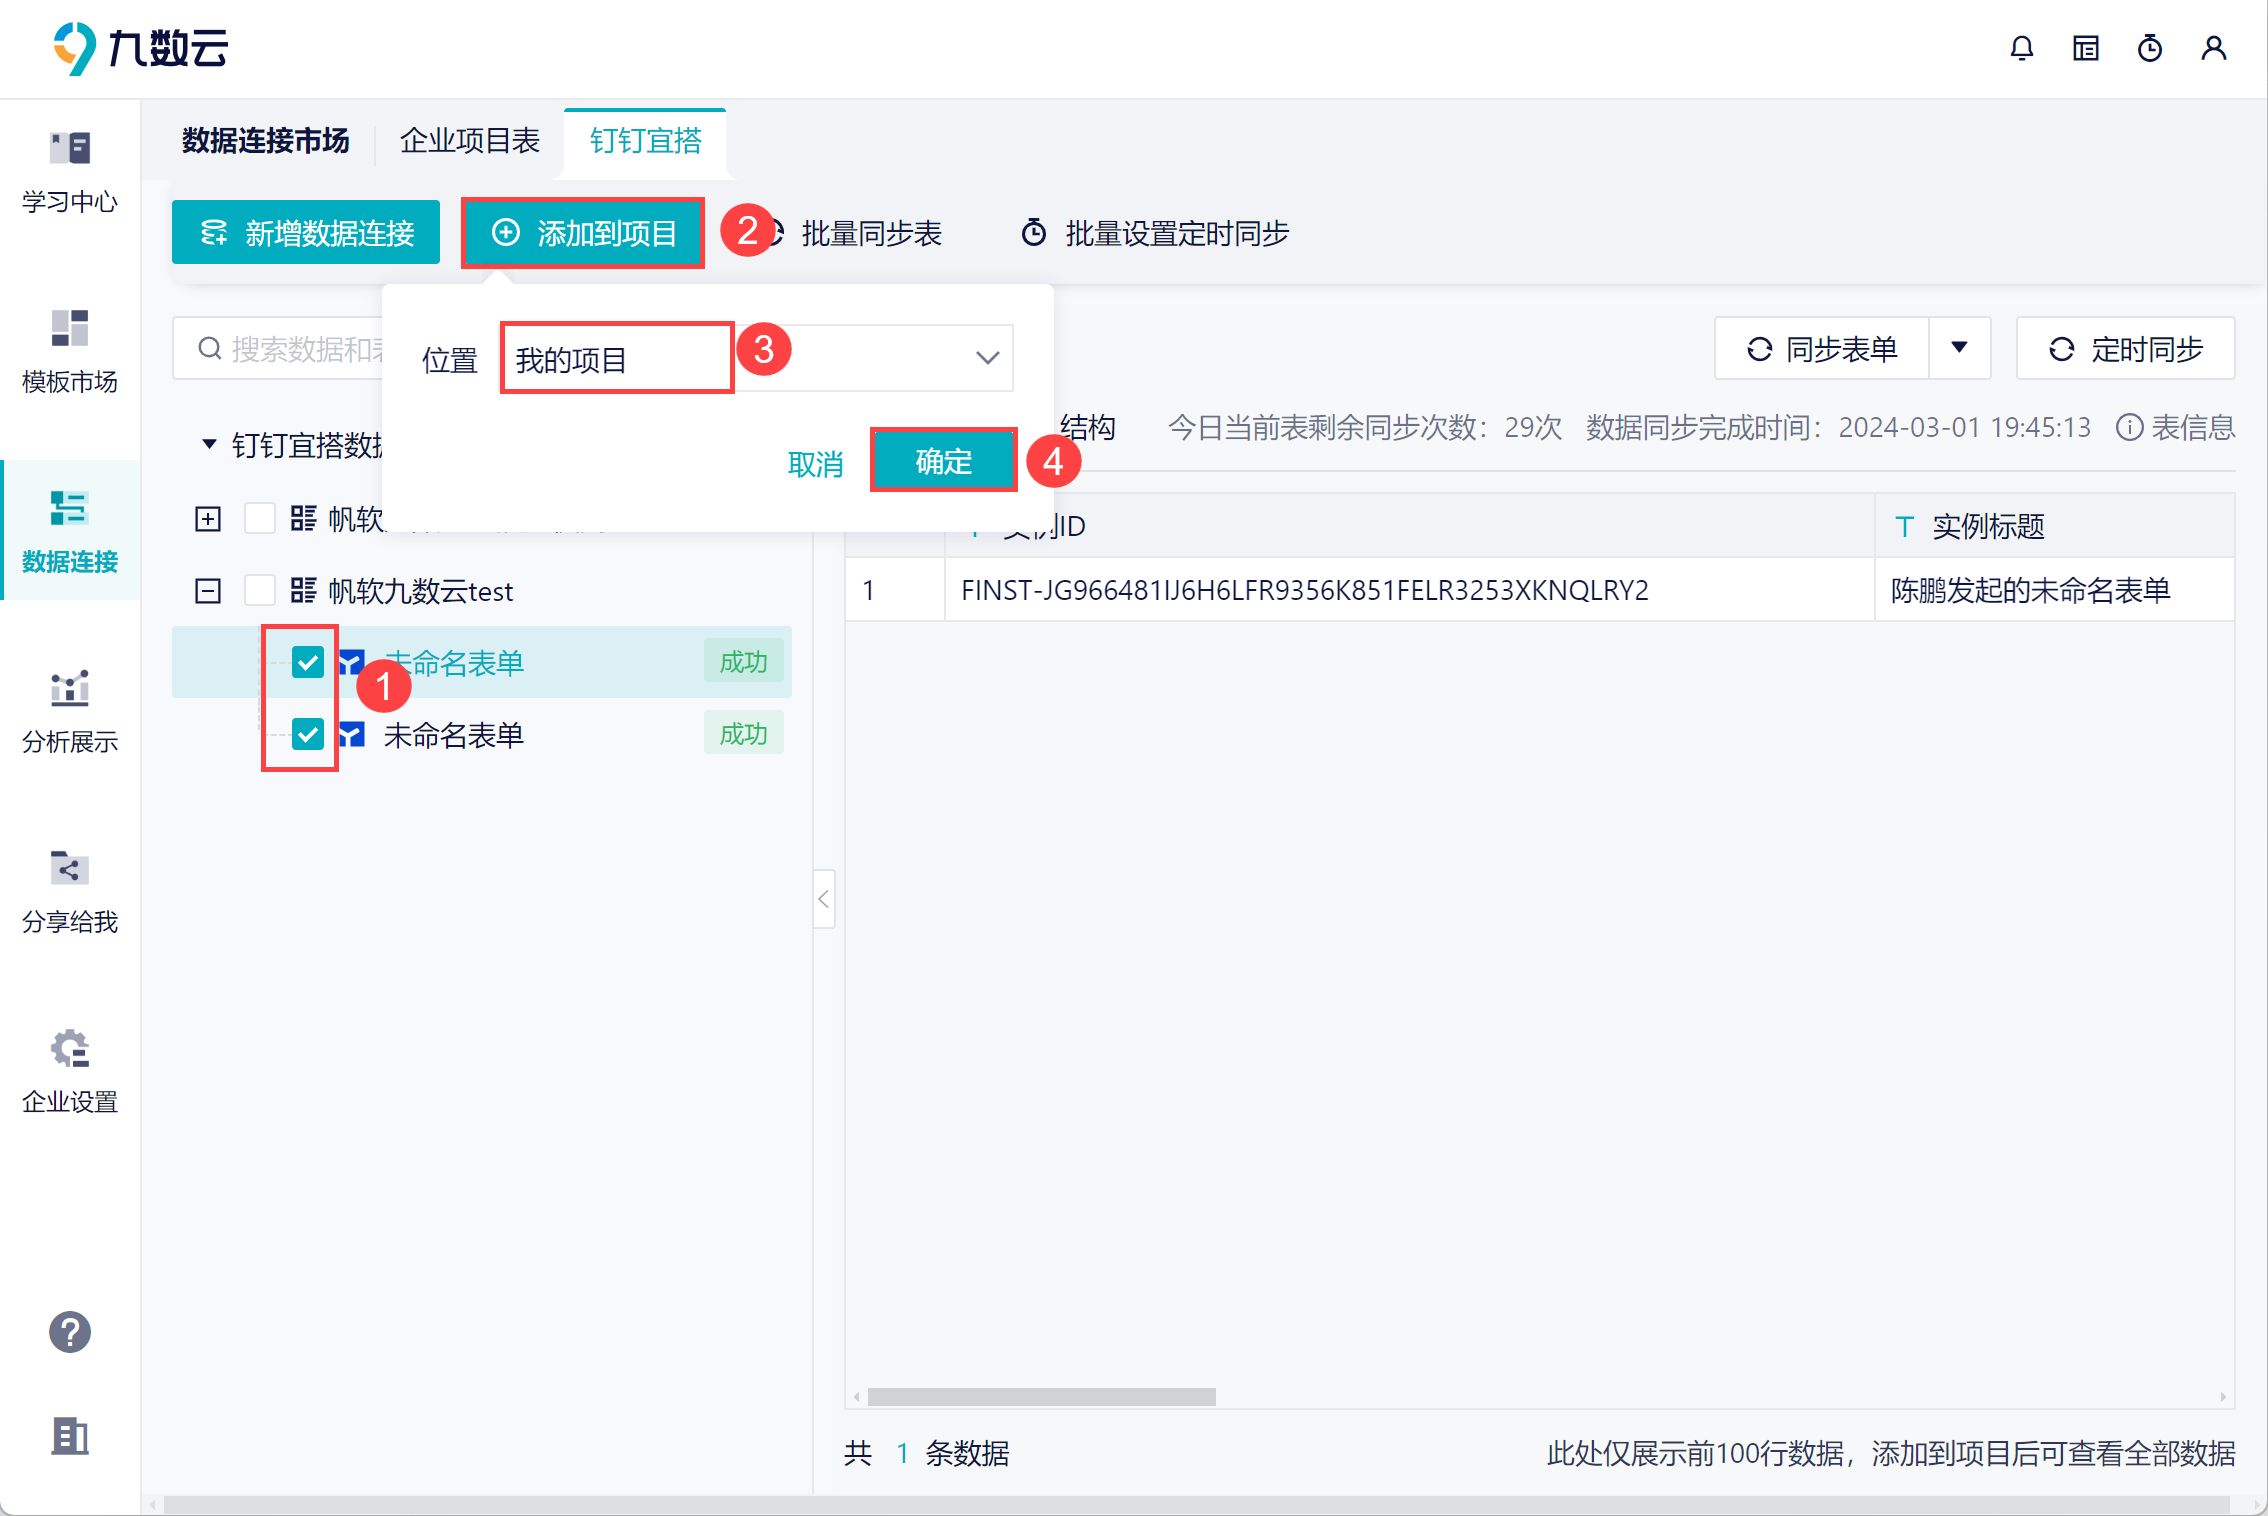Open the notification bell icon
Screen dimensions: 2268x1516
click(2021, 48)
